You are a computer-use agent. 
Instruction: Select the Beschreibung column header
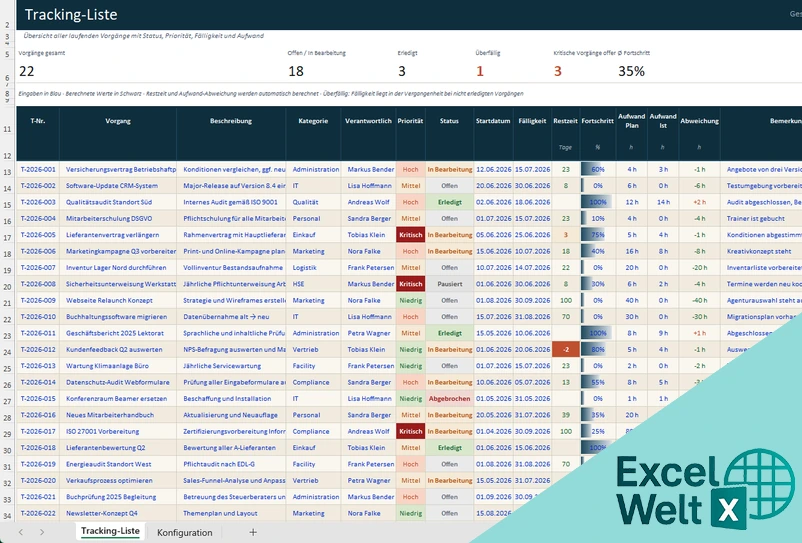(x=231, y=121)
